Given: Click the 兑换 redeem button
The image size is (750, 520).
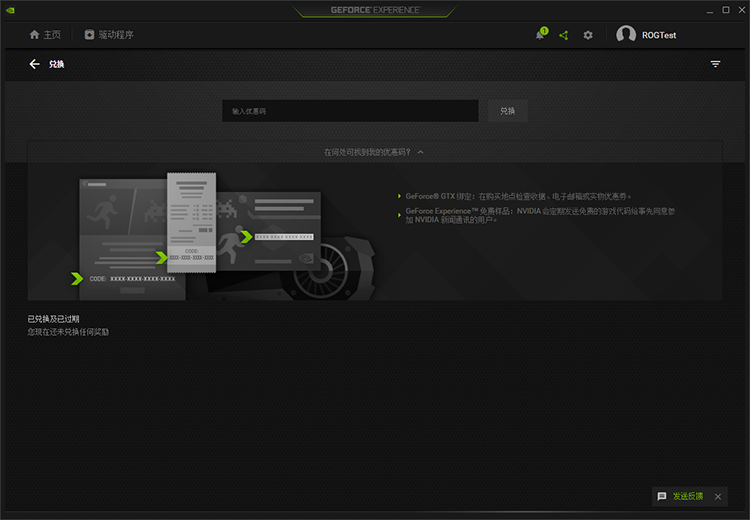Looking at the screenshot, I should [507, 111].
